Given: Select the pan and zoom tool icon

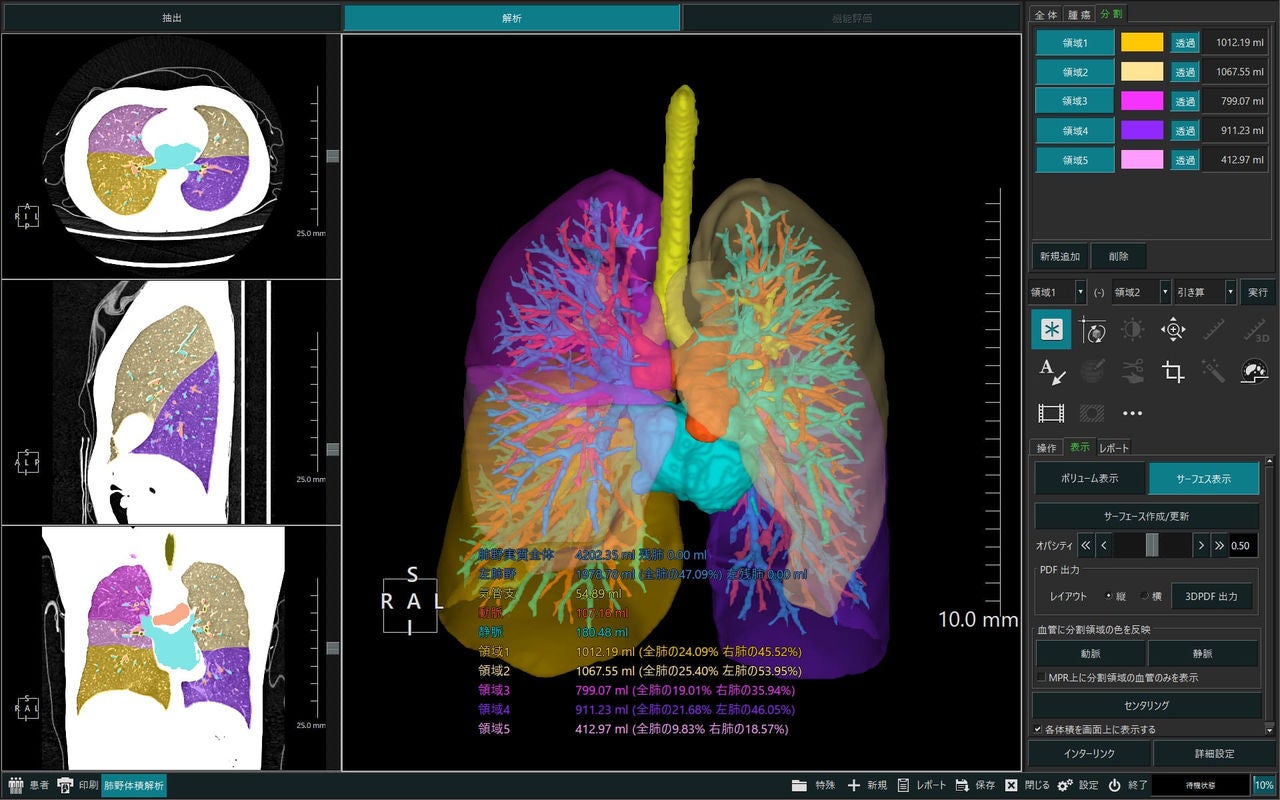Looking at the screenshot, I should click(1173, 329).
